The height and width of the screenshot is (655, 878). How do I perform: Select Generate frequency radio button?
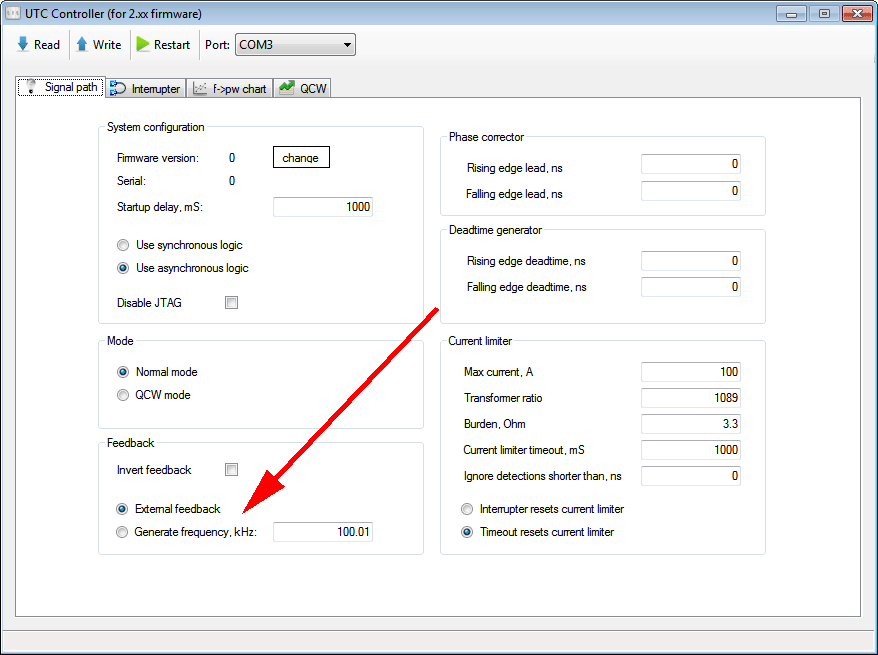coord(123,532)
